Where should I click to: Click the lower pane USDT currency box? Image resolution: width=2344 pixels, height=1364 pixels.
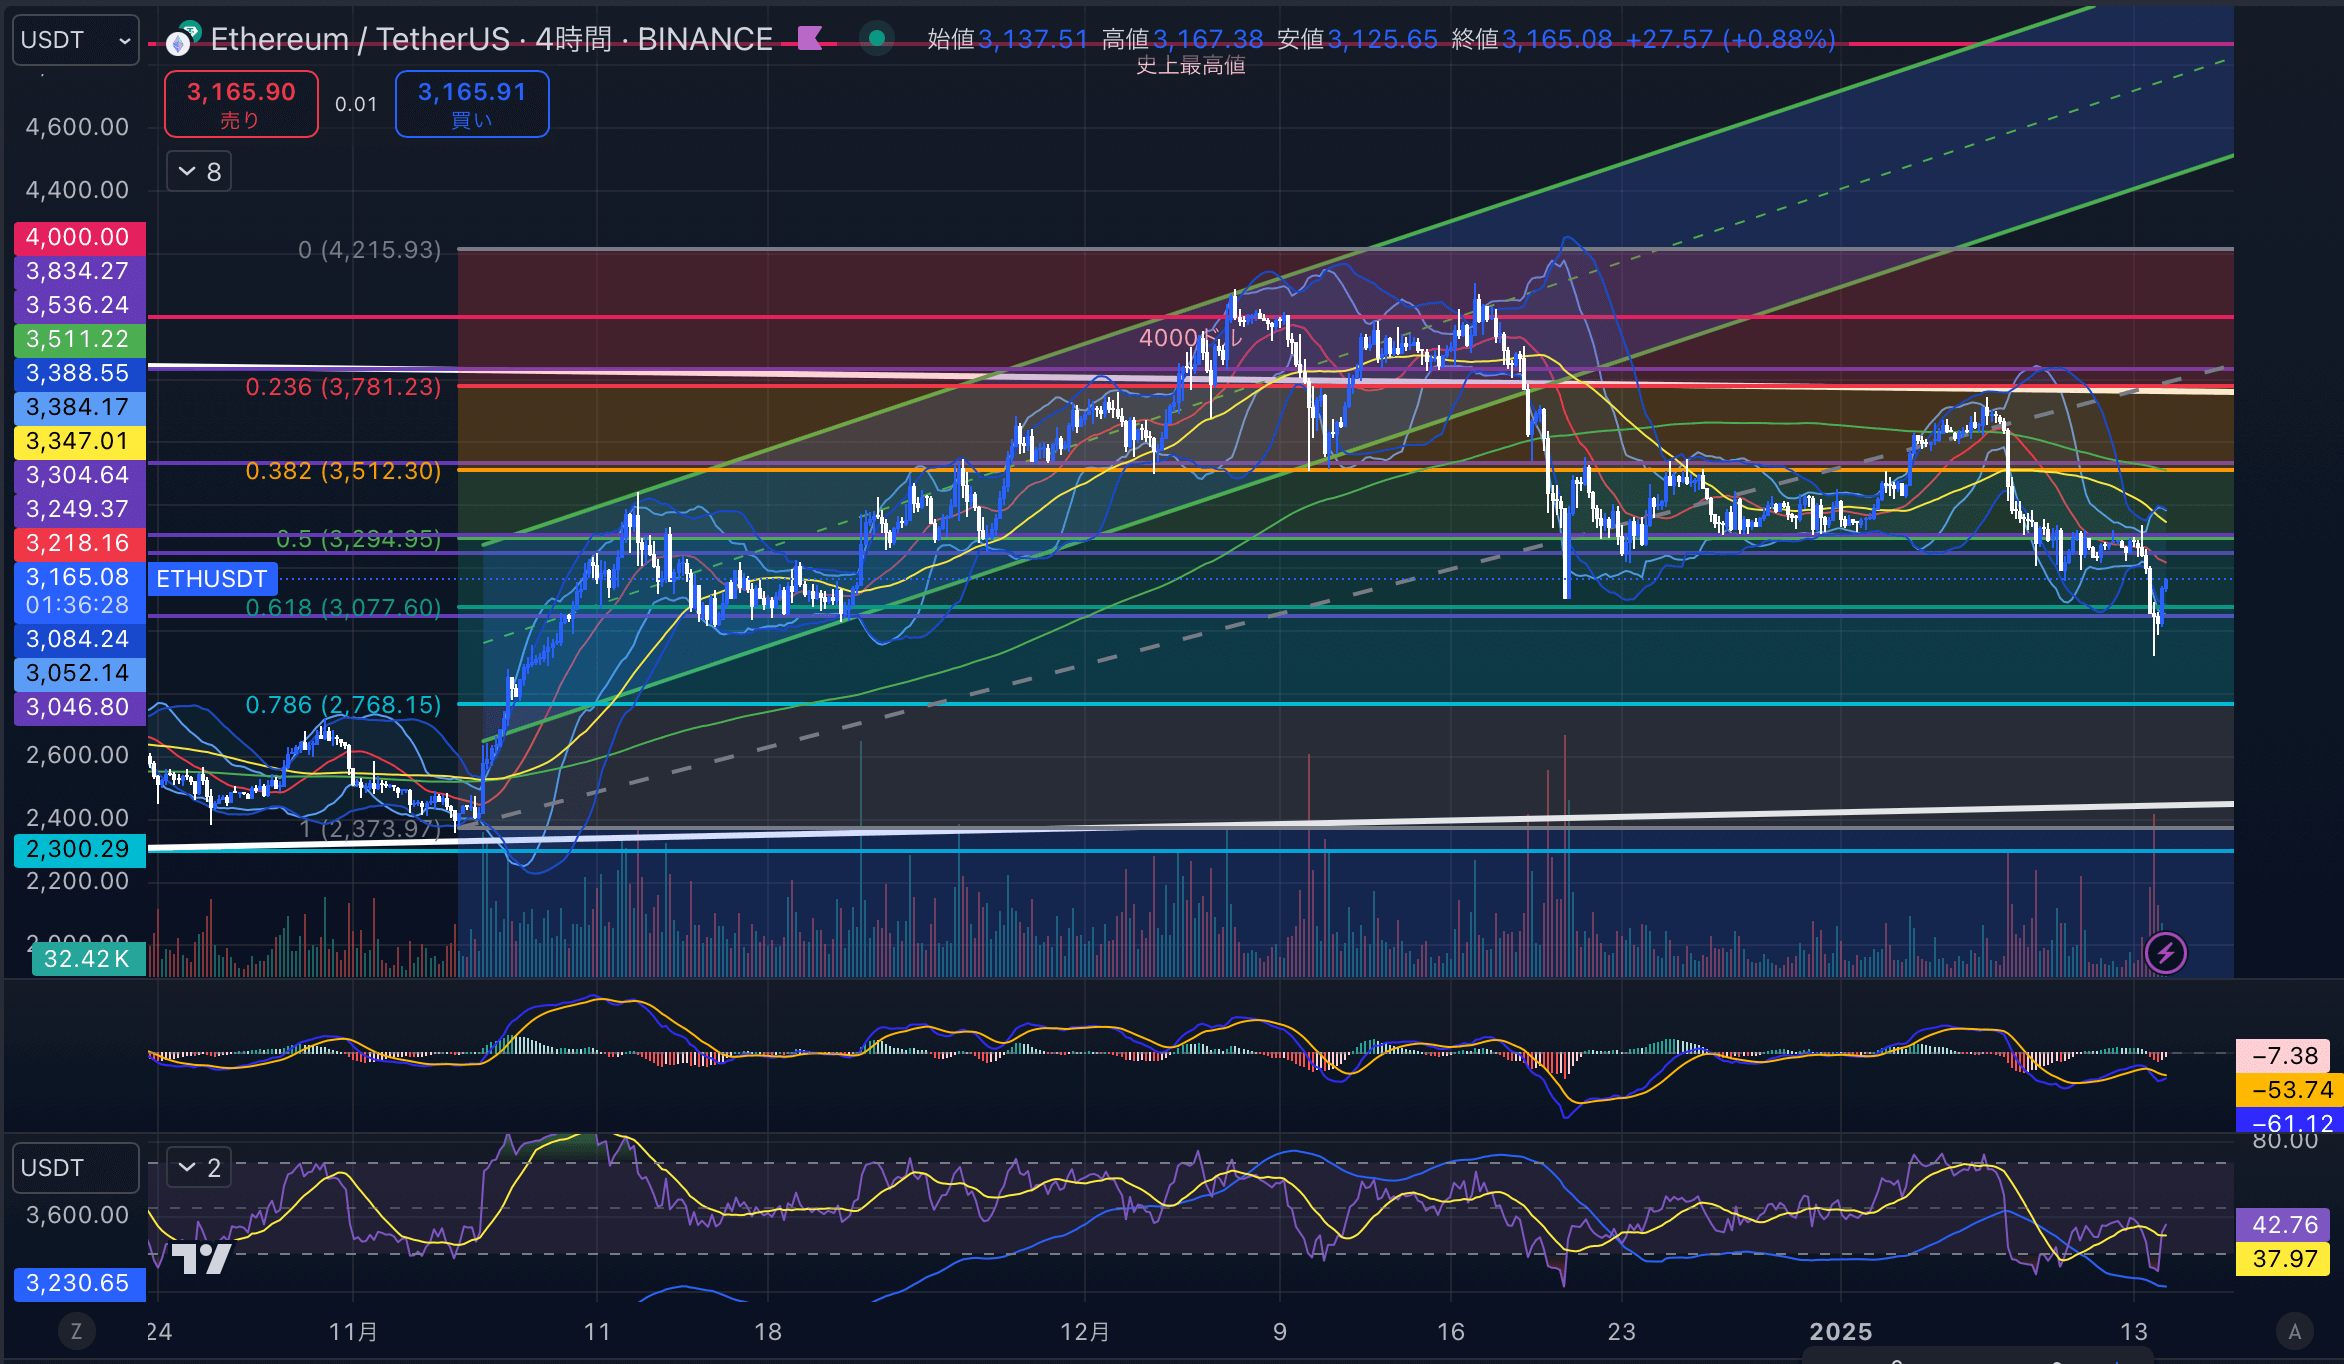[x=76, y=1168]
